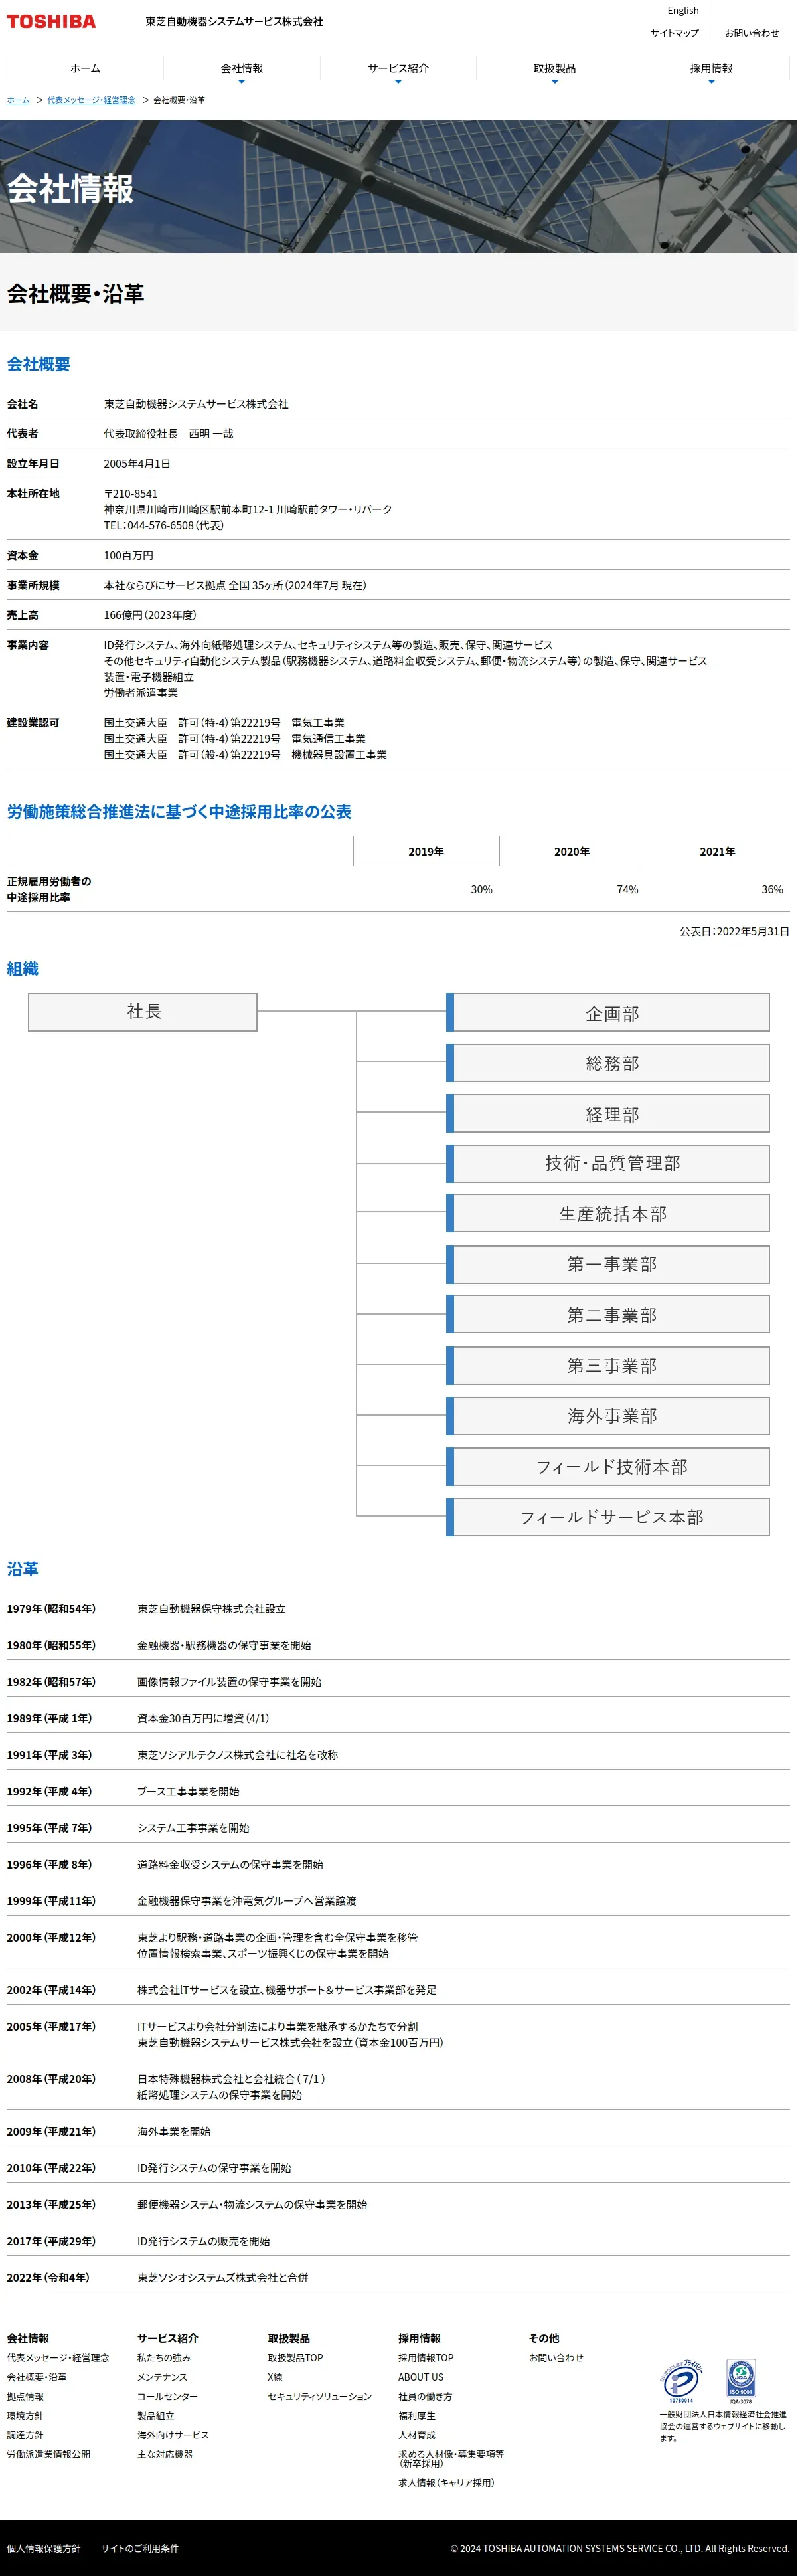The height and width of the screenshot is (2576, 800).
Task: Click the 採用情報 footer column heading
Action: point(419,2338)
